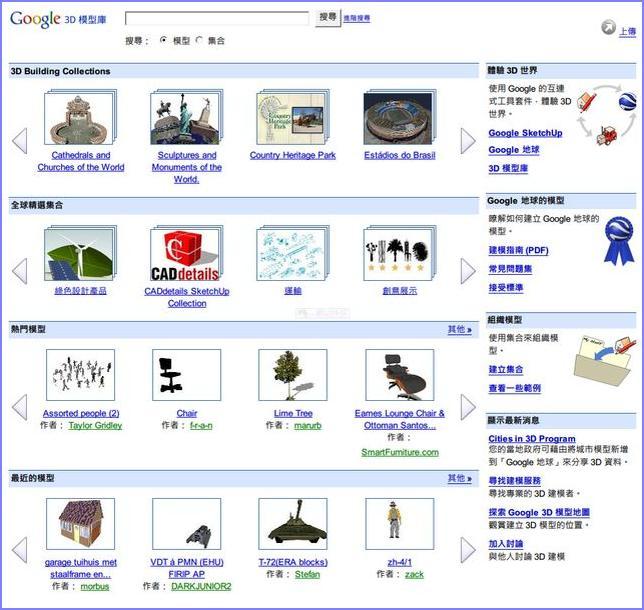Open Cathedrals and Churches of the World thumbnail
The height and width of the screenshot is (610, 644).
click(x=80, y=117)
